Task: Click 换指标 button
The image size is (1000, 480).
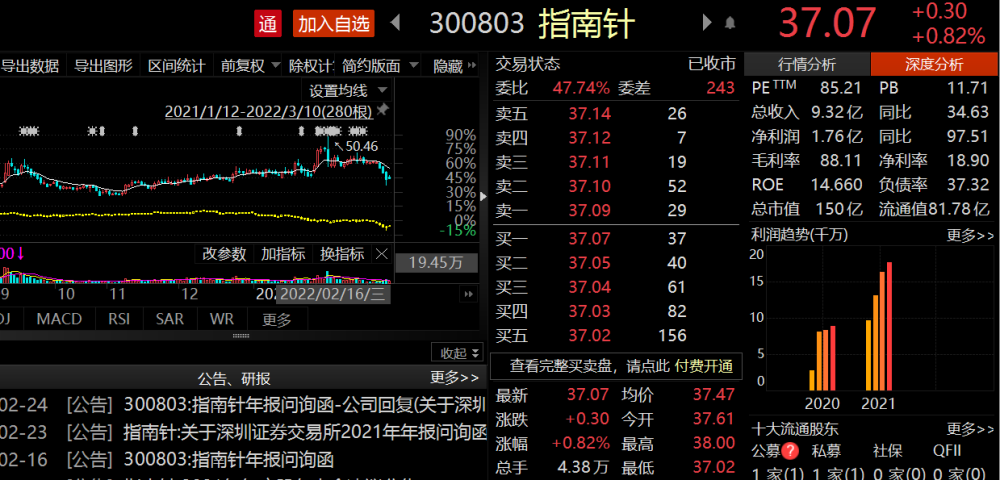Action: pos(342,254)
